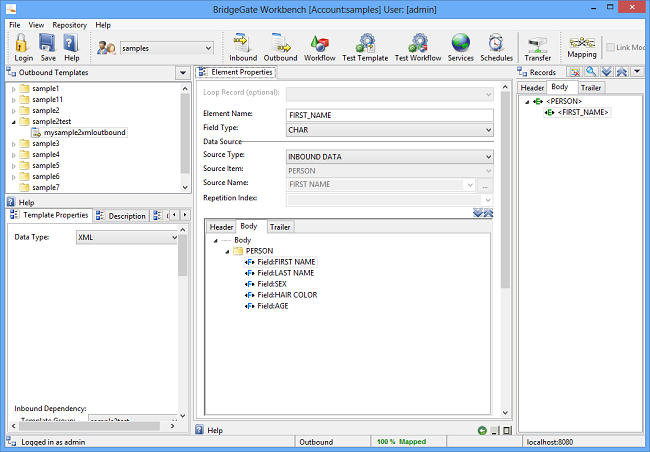Click the Transfer toolbar icon
Image resolution: width=650 pixels, height=452 pixels.
[538, 44]
